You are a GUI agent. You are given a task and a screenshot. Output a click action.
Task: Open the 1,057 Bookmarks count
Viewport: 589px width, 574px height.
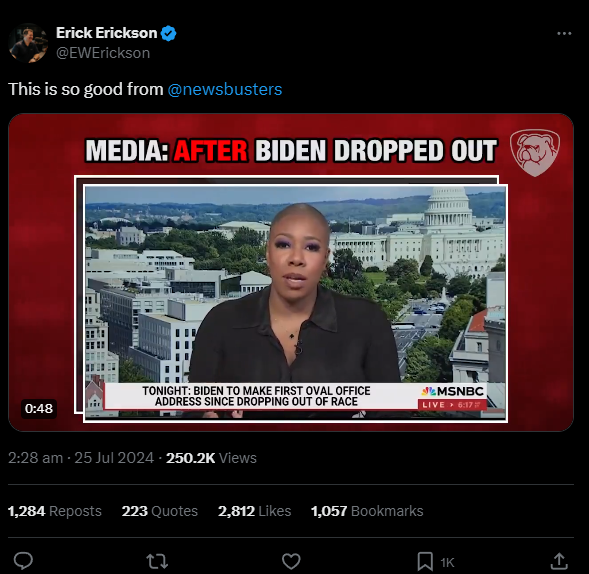[x=367, y=511]
